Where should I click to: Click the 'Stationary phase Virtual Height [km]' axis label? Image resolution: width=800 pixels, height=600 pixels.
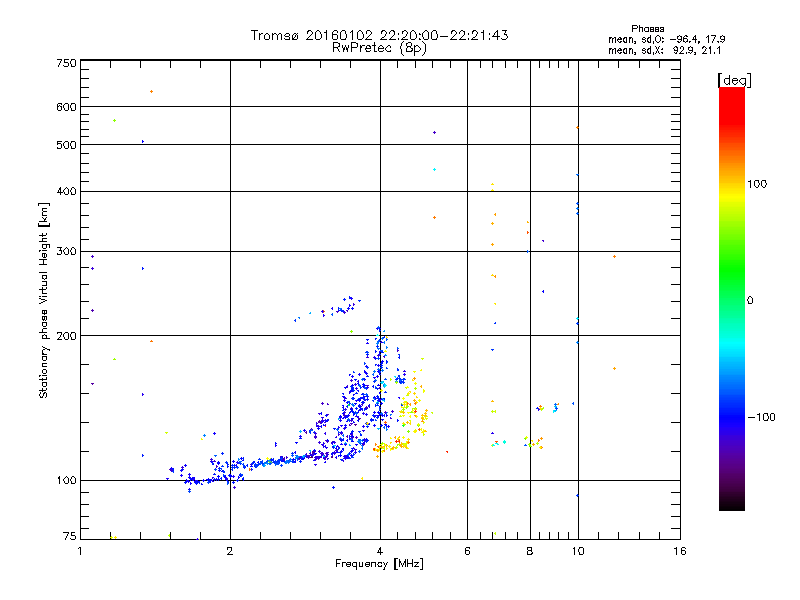click(x=44, y=301)
